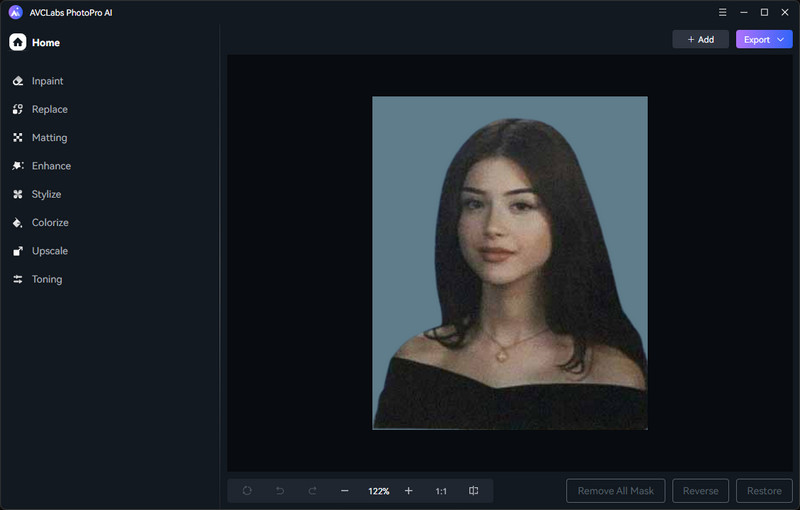
Task: Select the Colorize paint bucket icon
Action: coord(18,223)
